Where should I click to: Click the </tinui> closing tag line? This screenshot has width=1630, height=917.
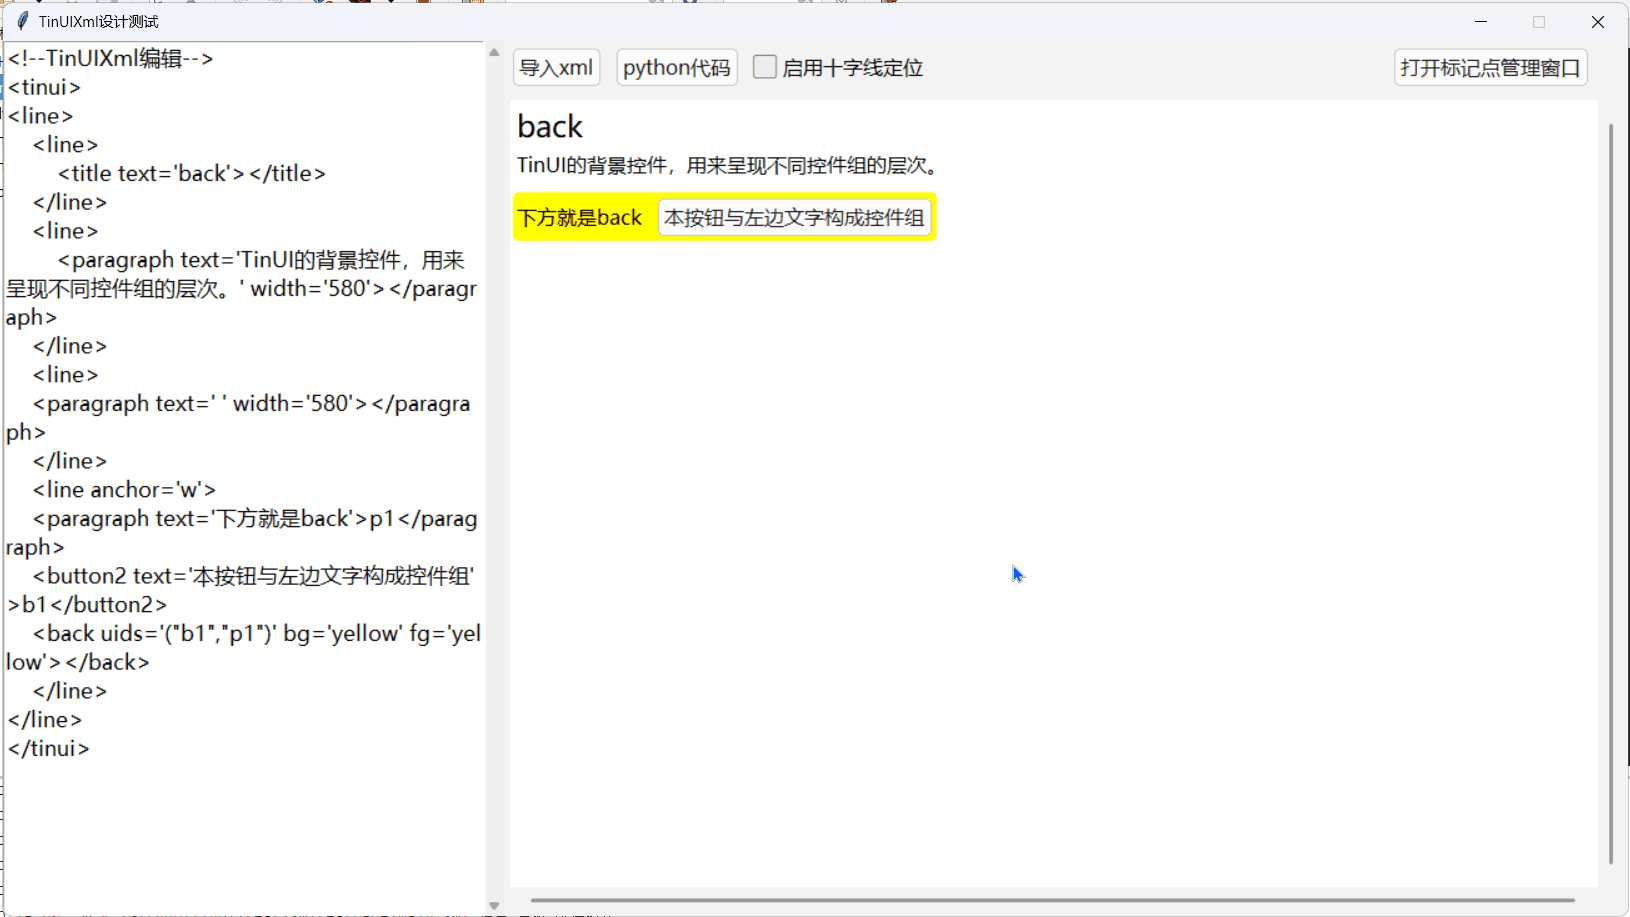tap(48, 749)
